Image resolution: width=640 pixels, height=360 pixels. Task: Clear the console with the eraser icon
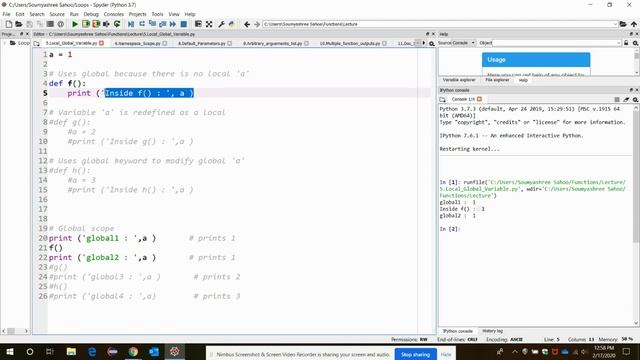point(627,99)
